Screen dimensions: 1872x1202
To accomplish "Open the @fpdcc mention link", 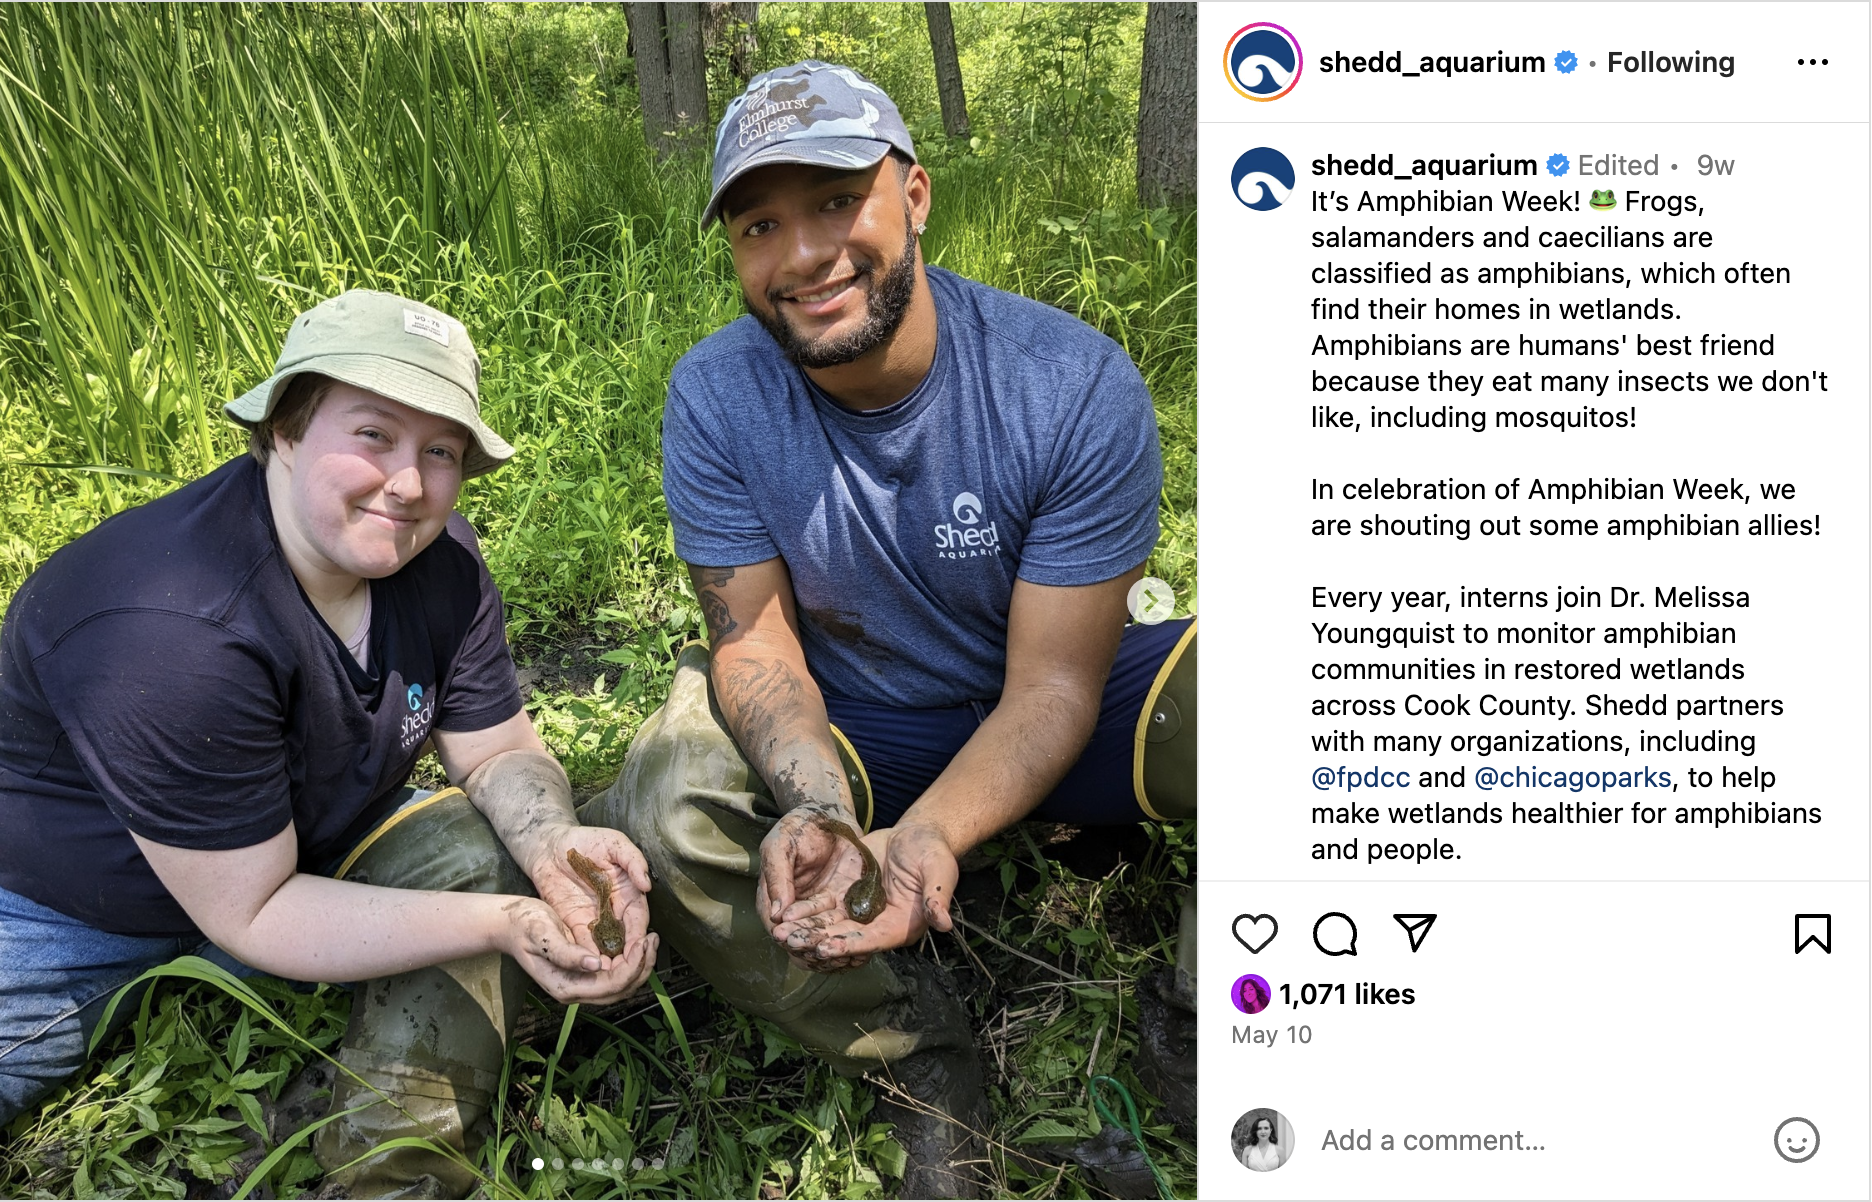I will (1360, 777).
